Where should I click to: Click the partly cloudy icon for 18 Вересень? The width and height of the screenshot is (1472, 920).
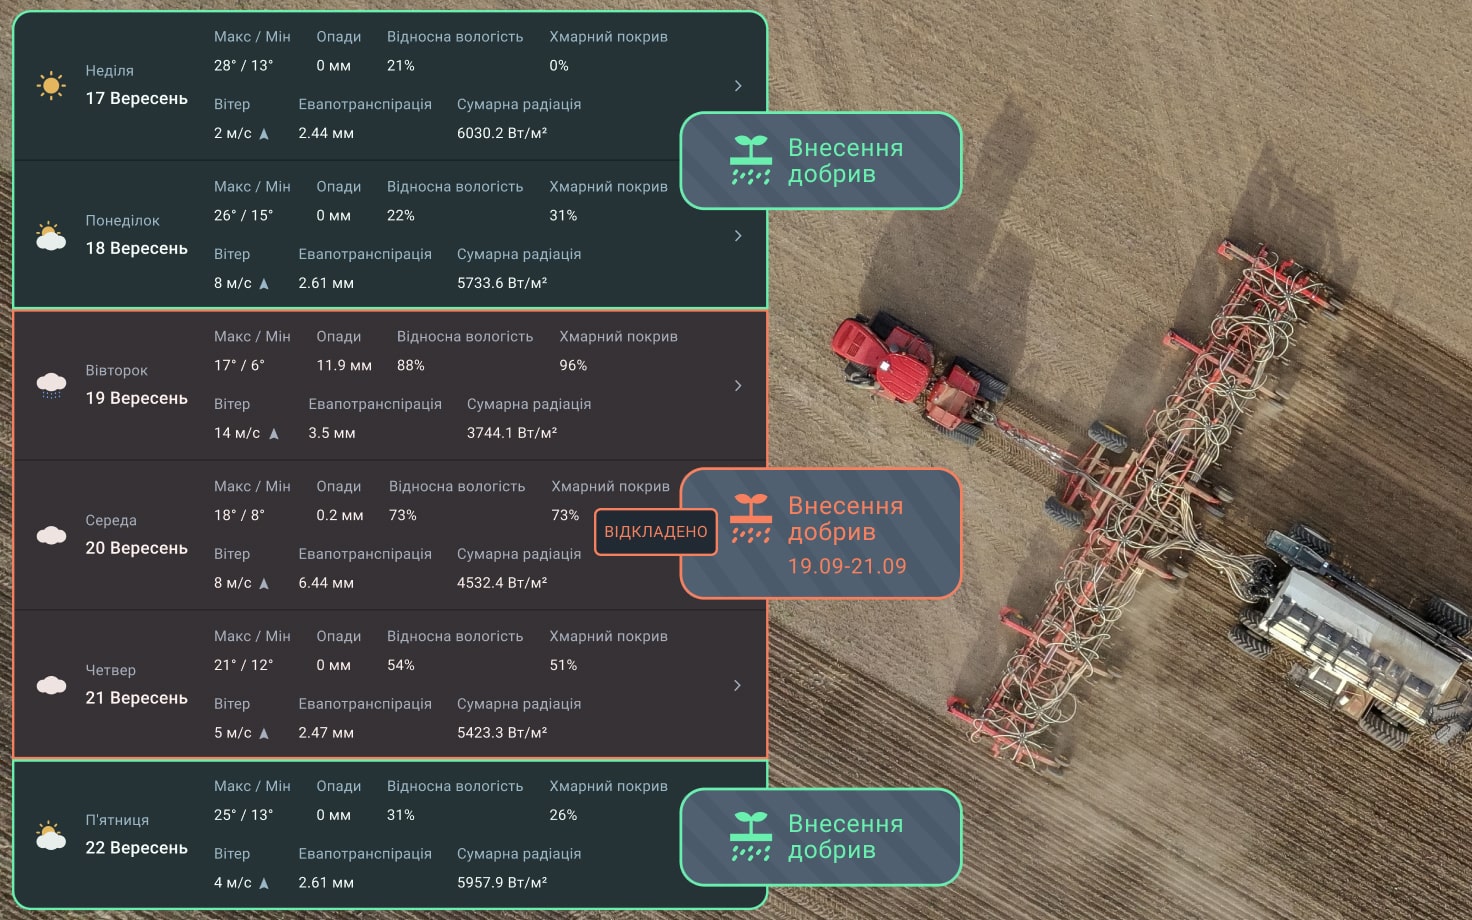pos(51,236)
